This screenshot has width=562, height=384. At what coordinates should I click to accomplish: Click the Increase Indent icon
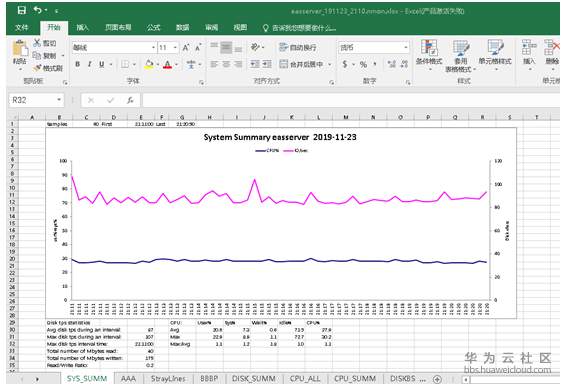click(267, 64)
